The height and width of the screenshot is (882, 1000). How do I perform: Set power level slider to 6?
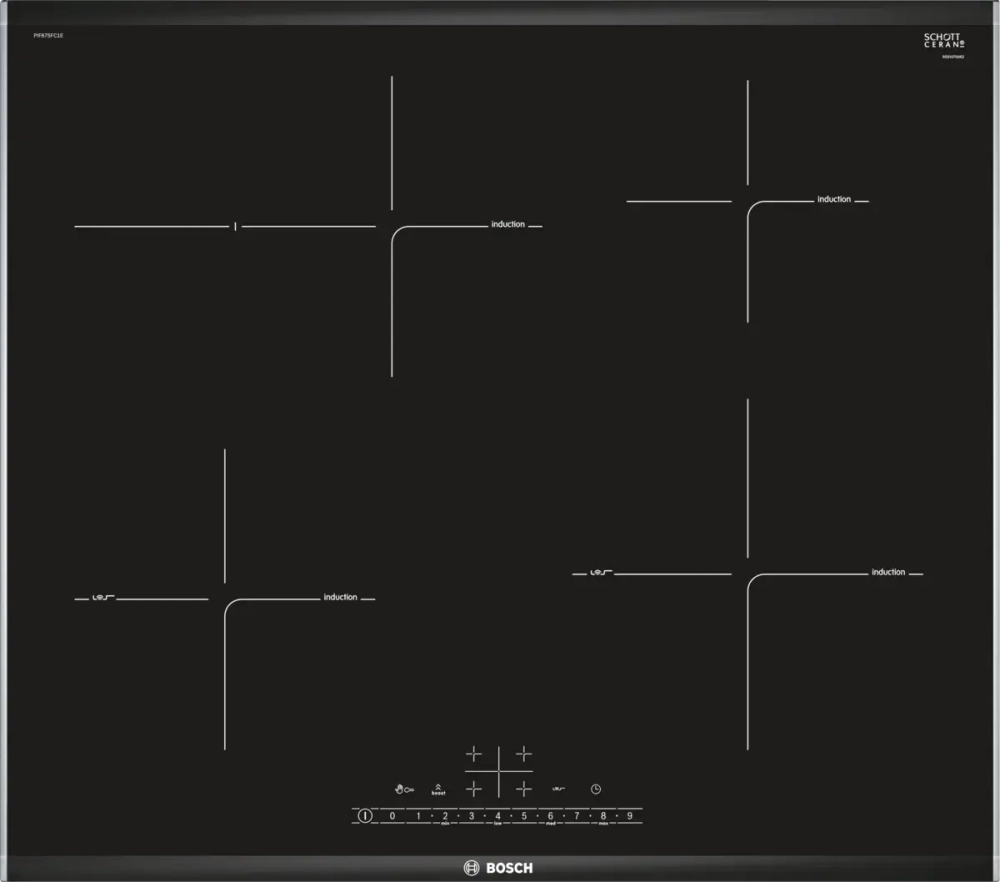tap(550, 816)
